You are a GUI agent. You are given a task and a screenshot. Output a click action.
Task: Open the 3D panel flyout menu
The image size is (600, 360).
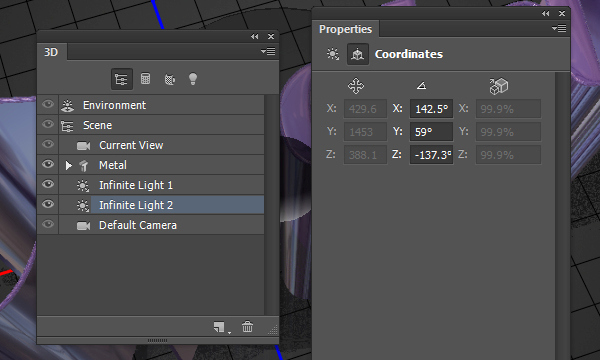click(268, 51)
